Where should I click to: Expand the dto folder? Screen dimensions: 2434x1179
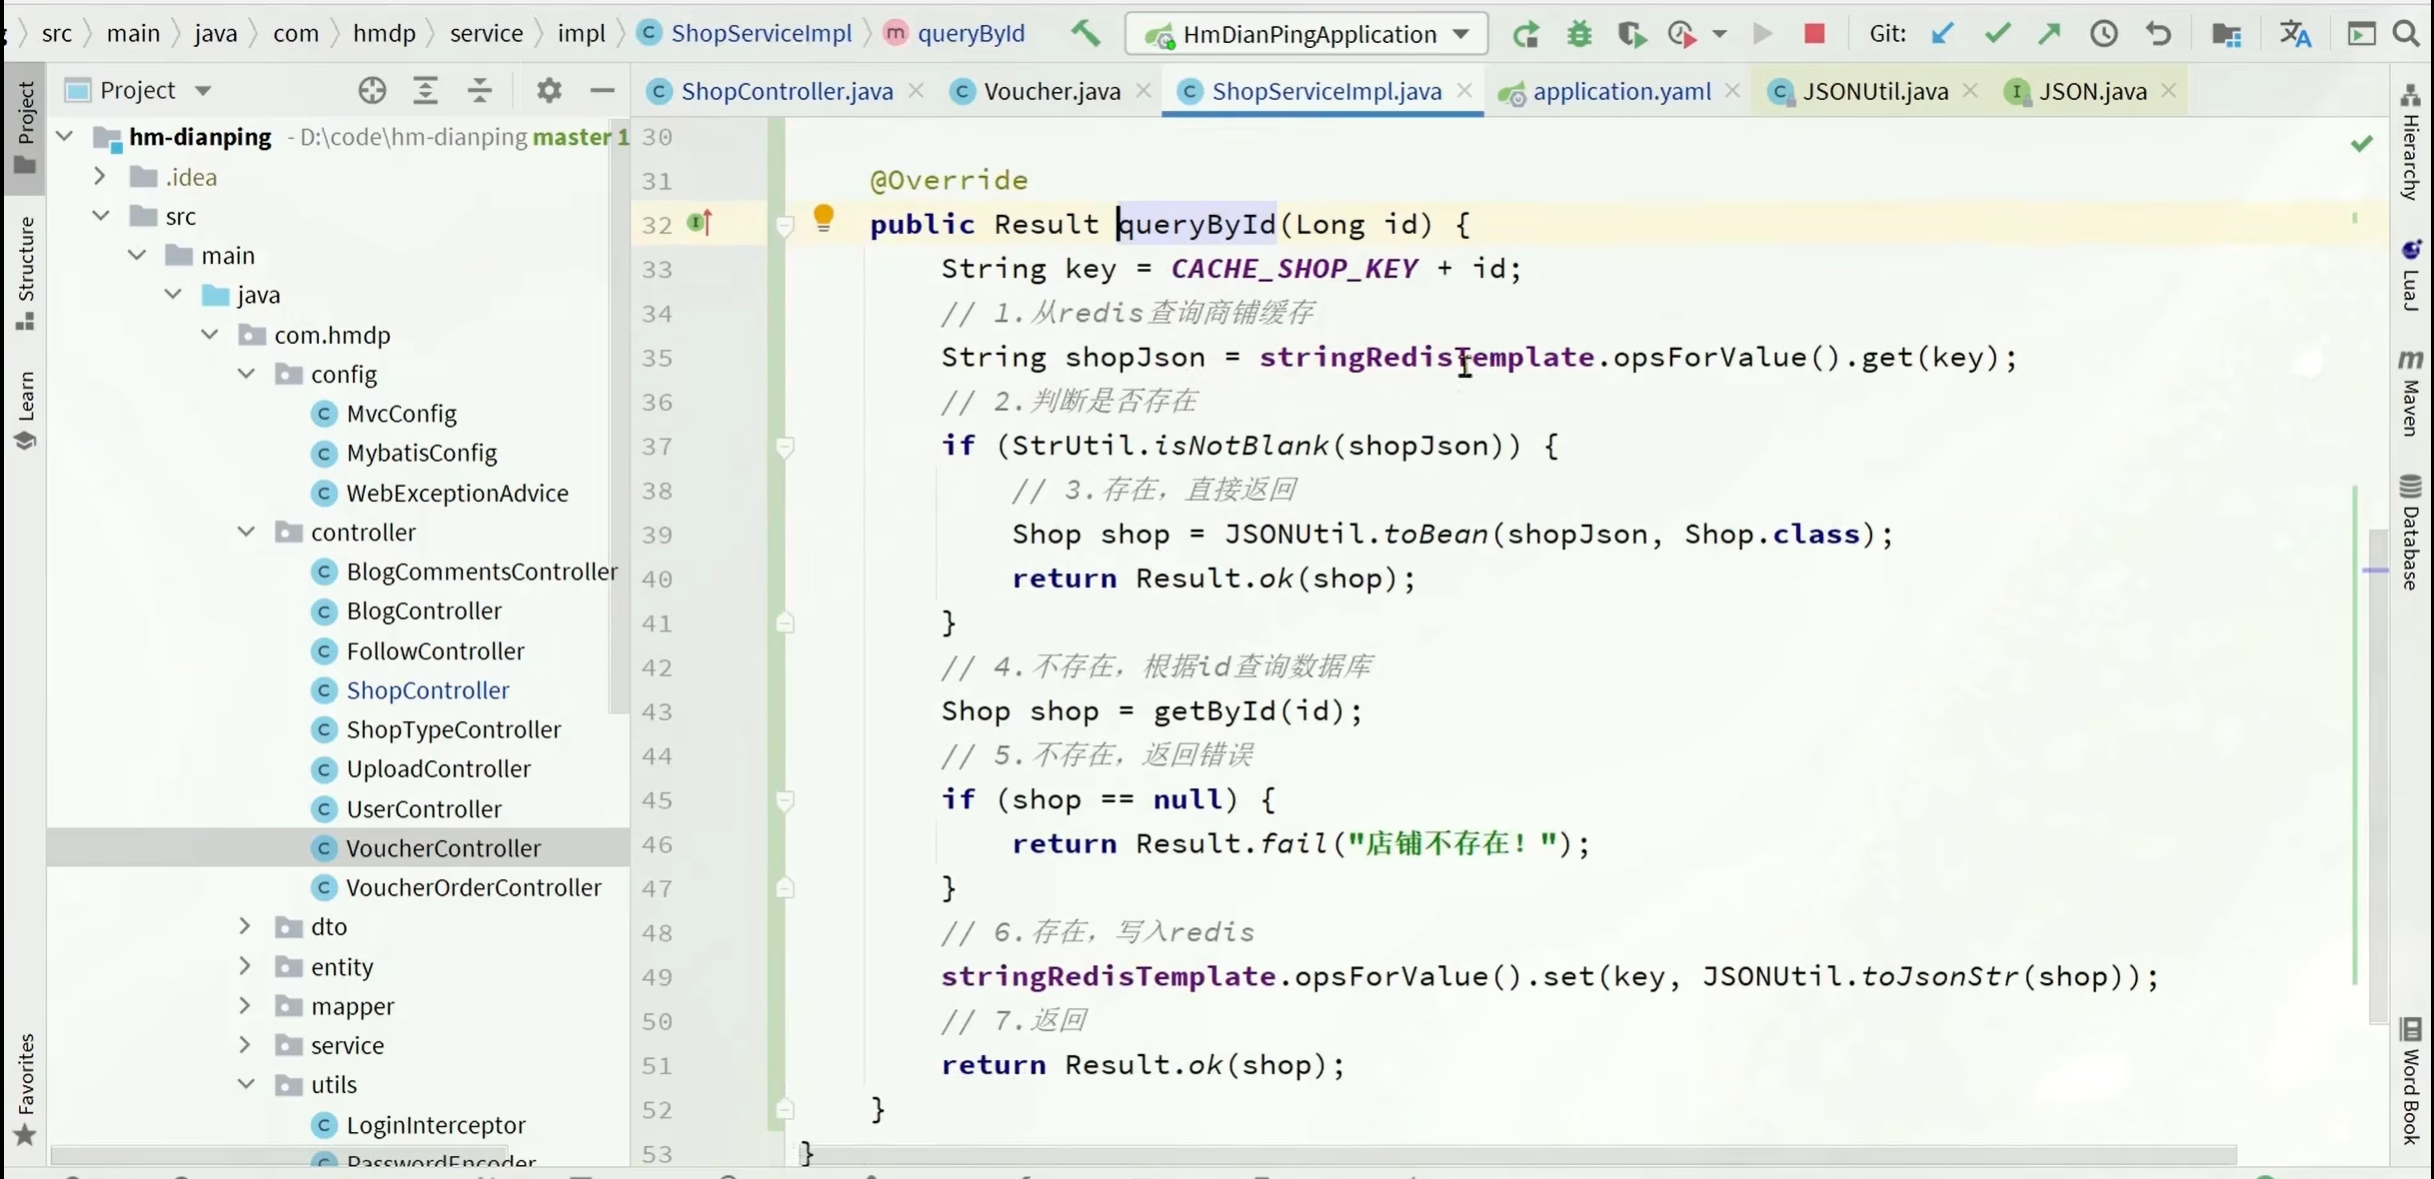click(245, 926)
